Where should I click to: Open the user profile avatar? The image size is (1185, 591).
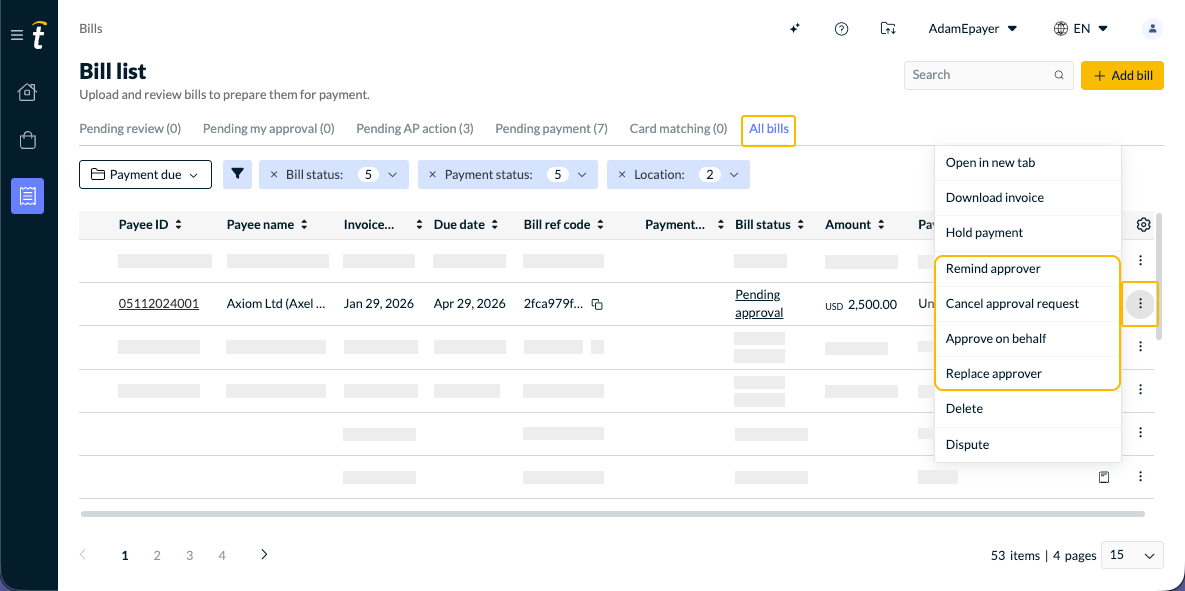pos(1152,29)
